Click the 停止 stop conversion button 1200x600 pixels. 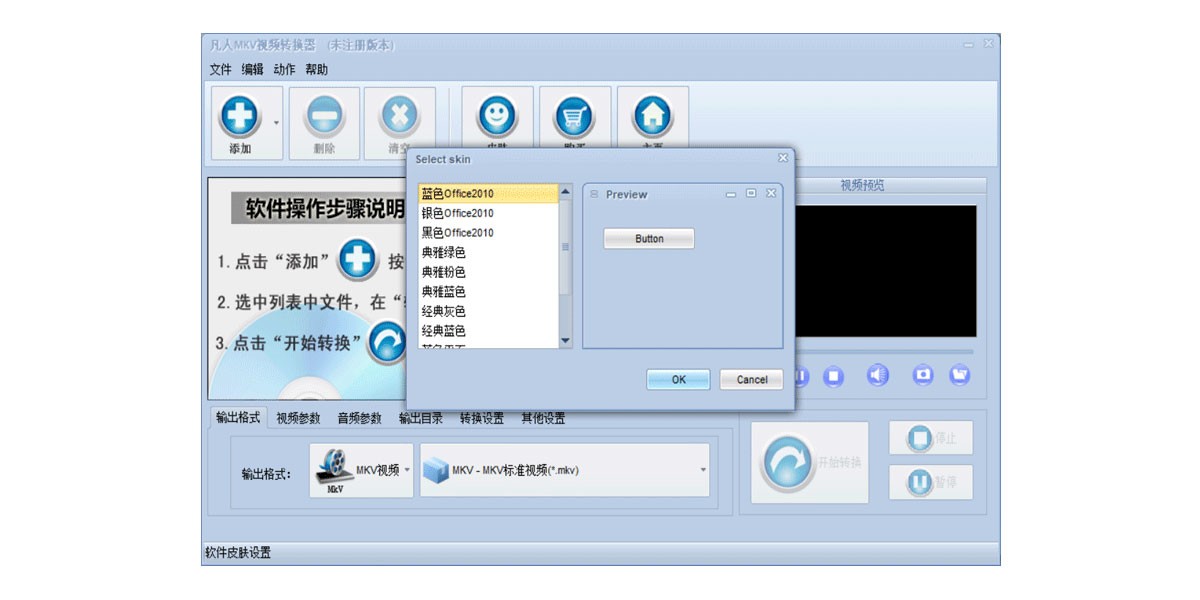pos(931,438)
